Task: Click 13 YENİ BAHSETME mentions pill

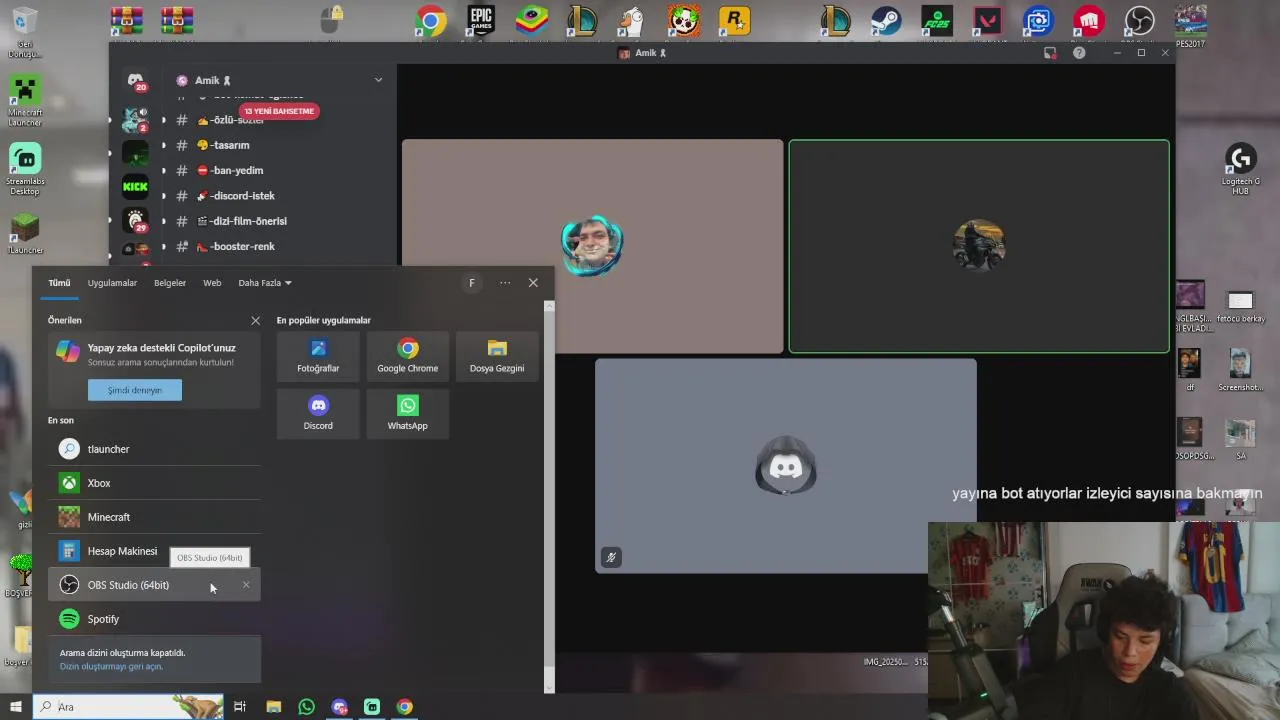Action: [x=279, y=111]
